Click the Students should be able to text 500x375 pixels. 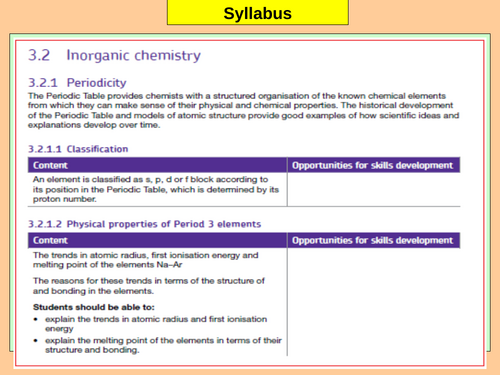[94, 307]
